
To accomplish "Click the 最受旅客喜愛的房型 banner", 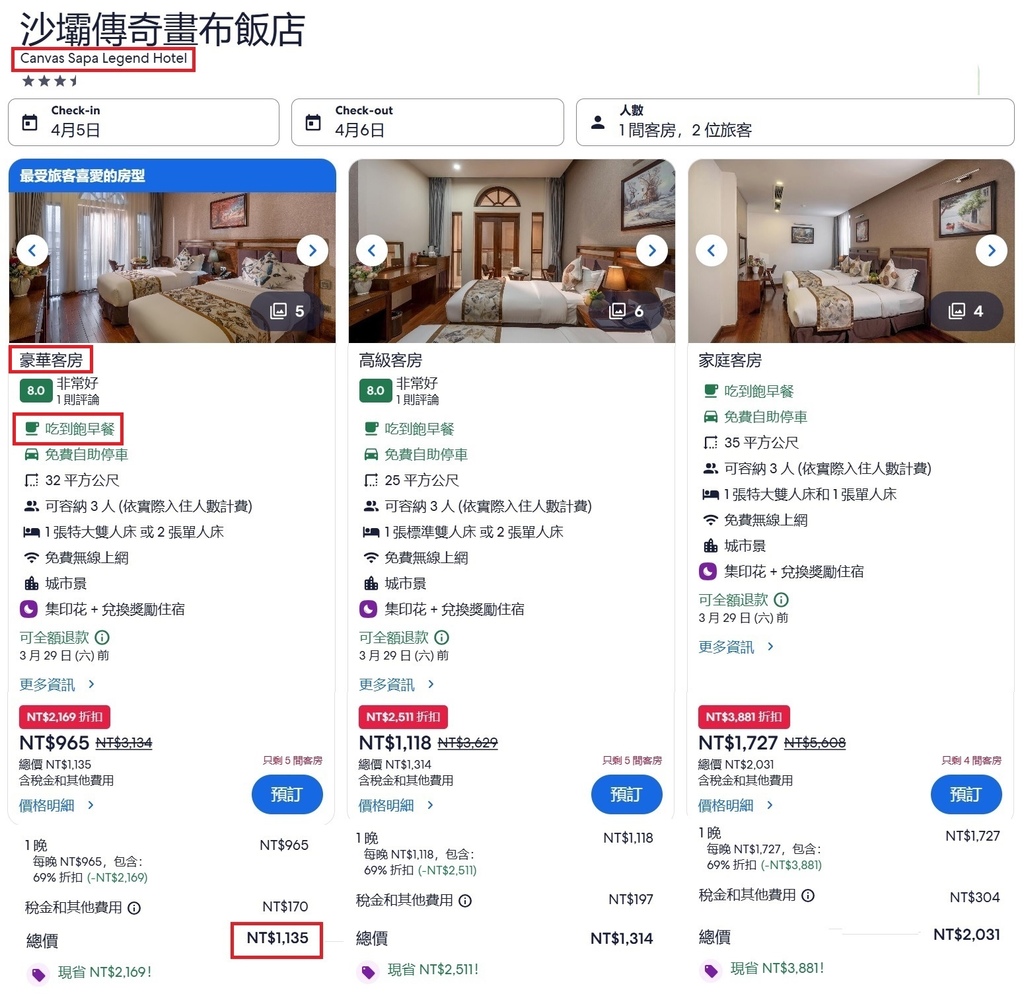I will pos(172,176).
